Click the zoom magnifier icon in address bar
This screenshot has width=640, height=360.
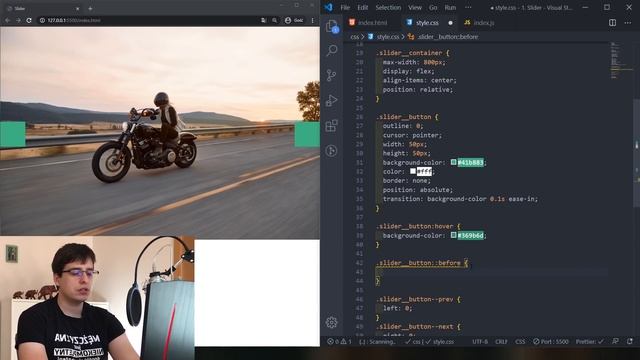pyautogui.click(x=275, y=20)
